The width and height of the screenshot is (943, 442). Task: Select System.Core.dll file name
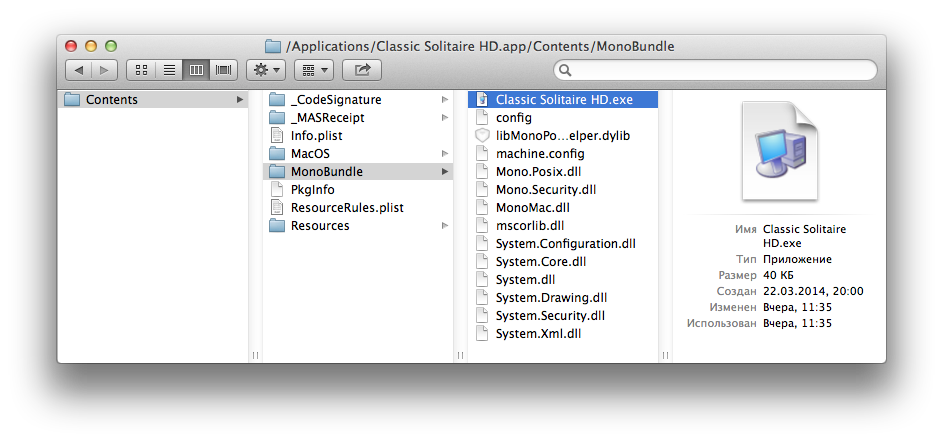541,262
